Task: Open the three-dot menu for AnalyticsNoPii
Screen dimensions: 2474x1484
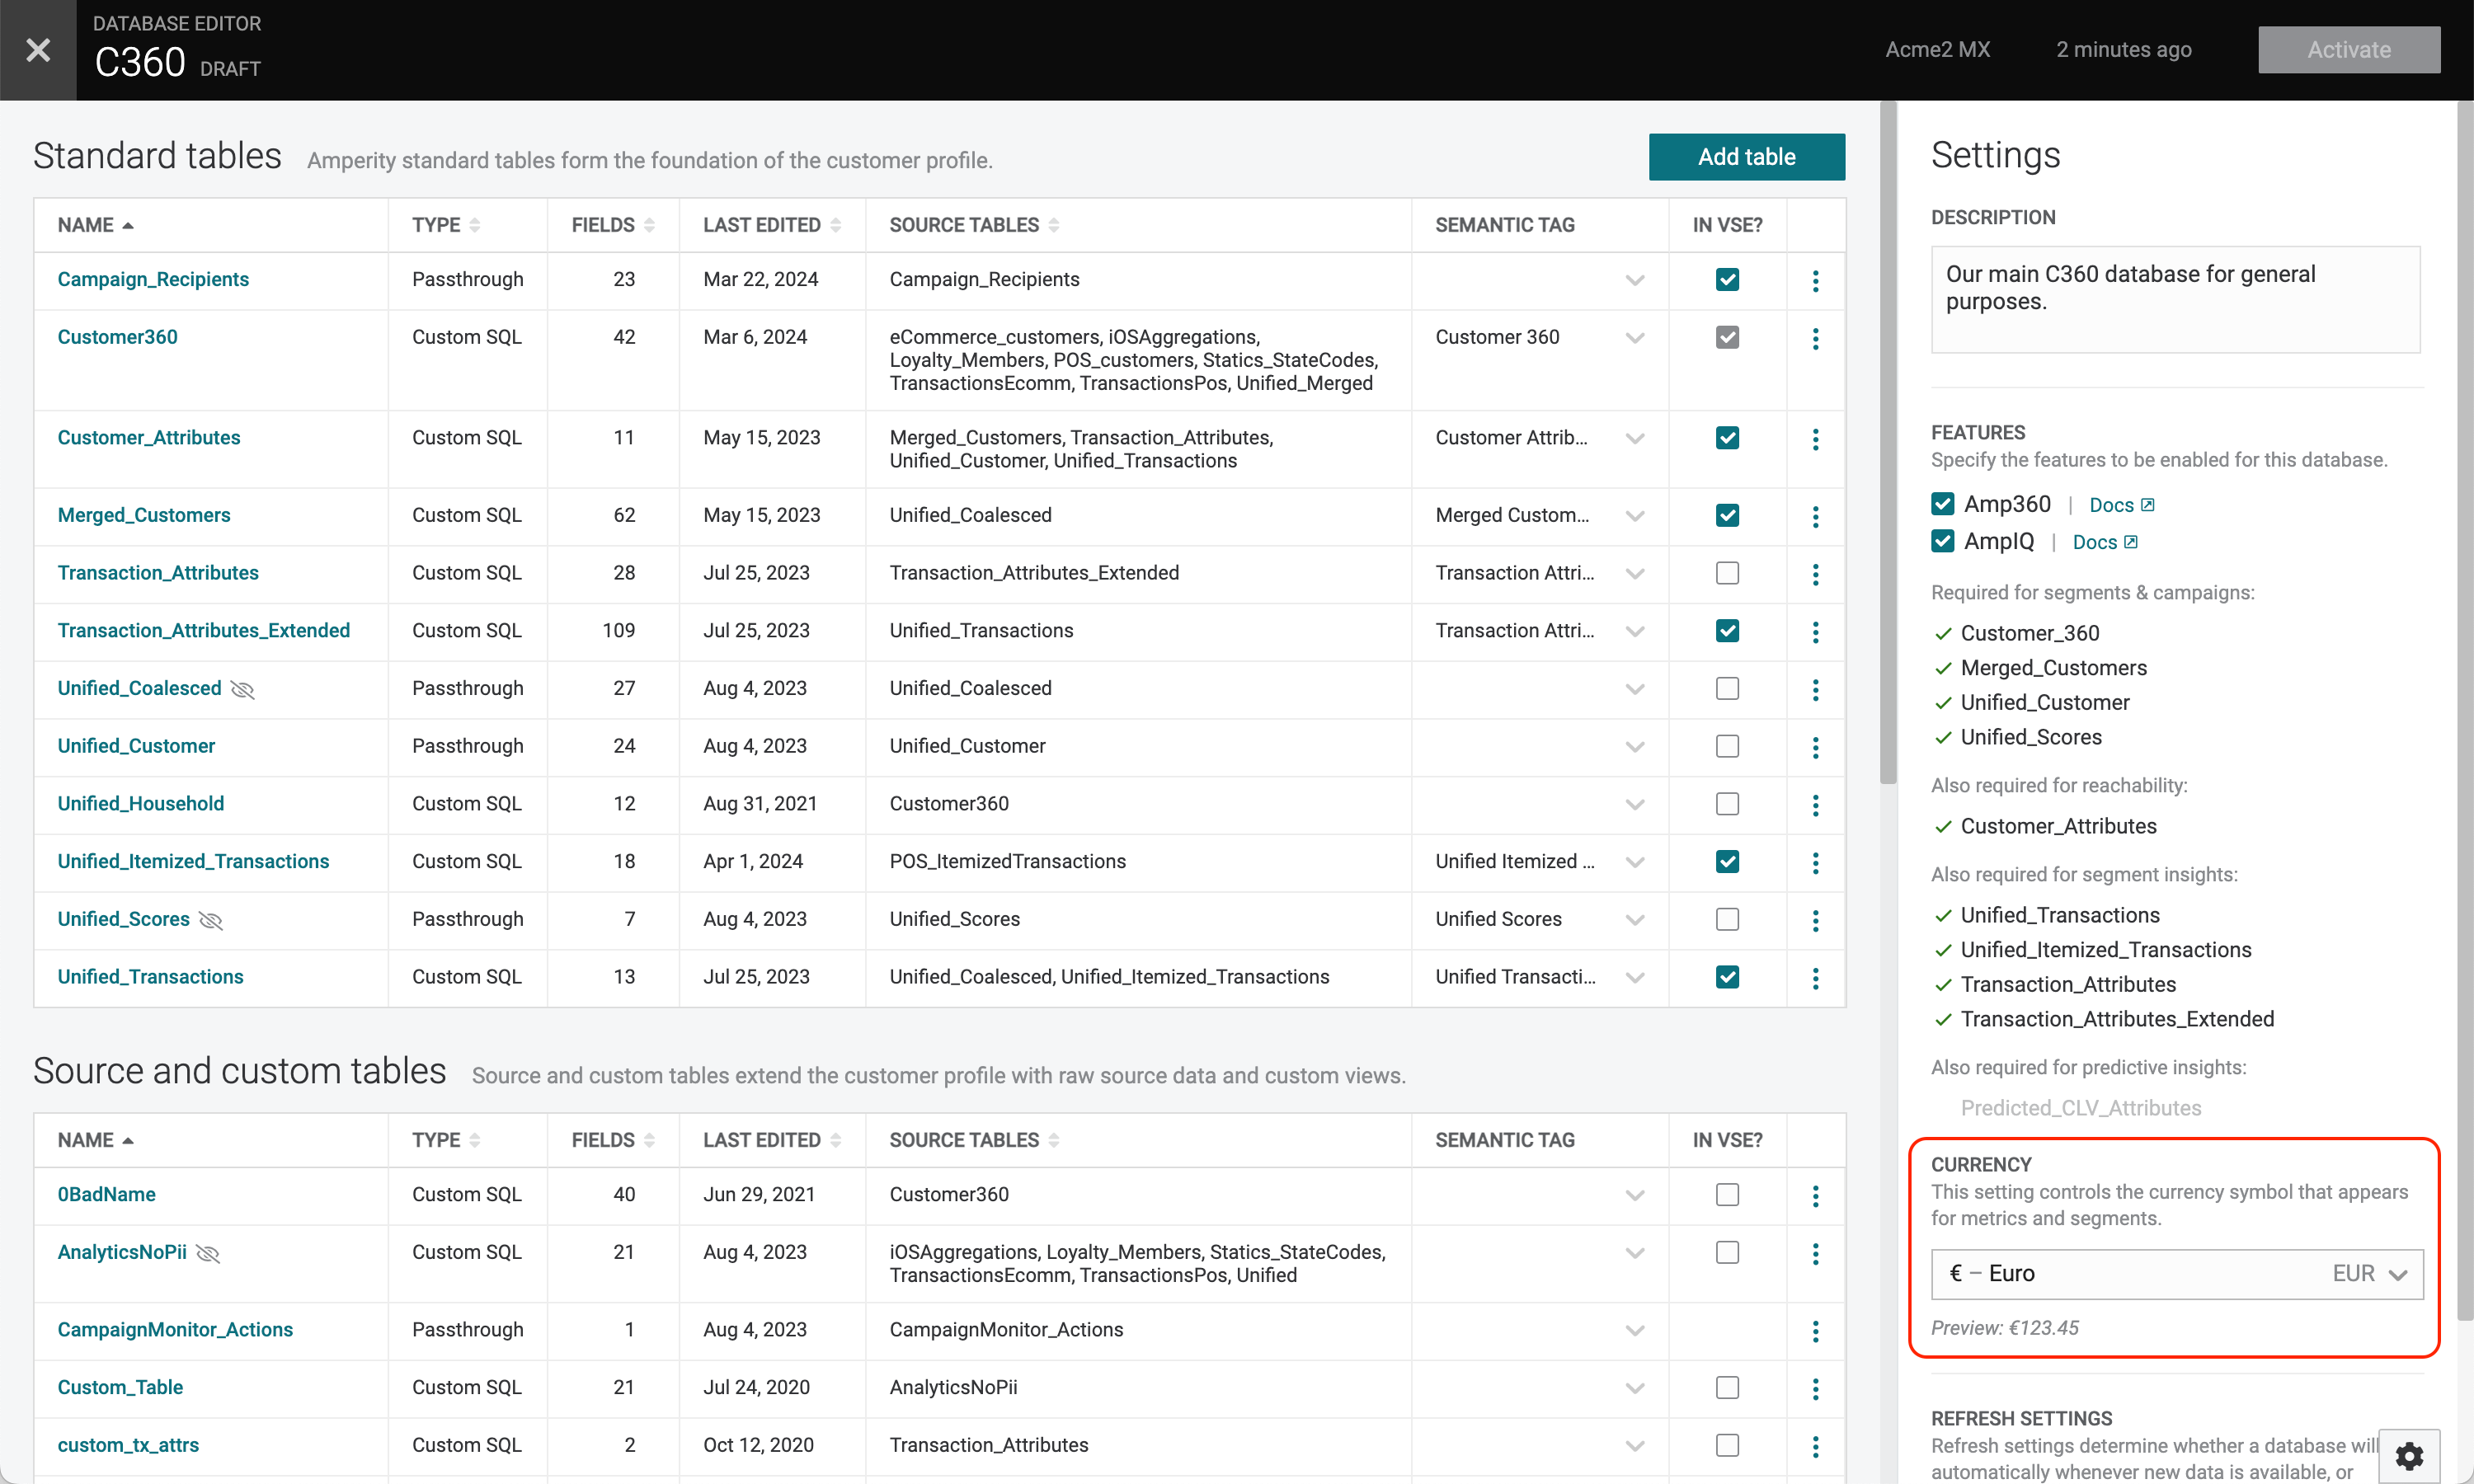Action: (1815, 1253)
